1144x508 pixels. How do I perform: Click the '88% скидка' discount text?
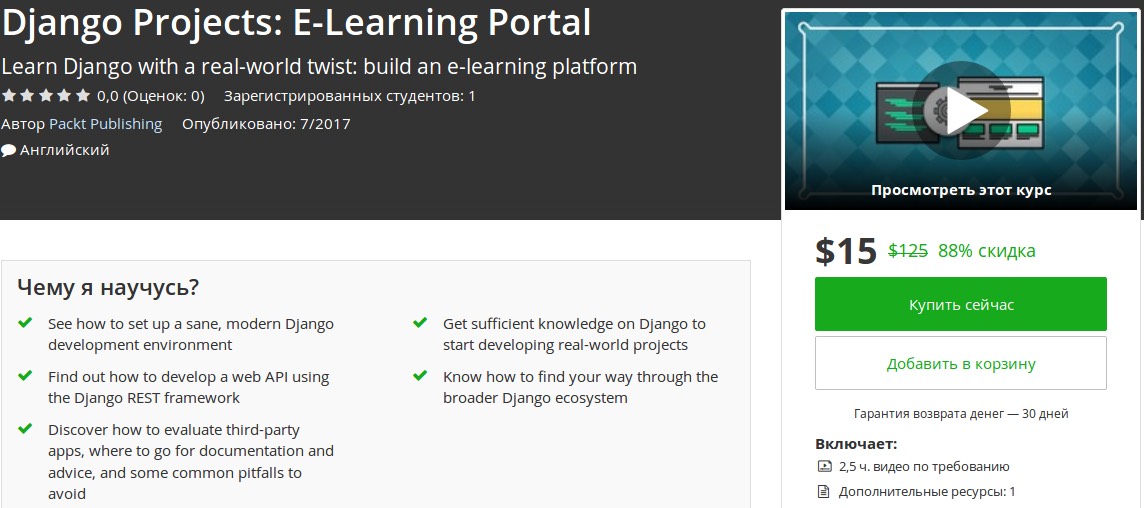986,251
